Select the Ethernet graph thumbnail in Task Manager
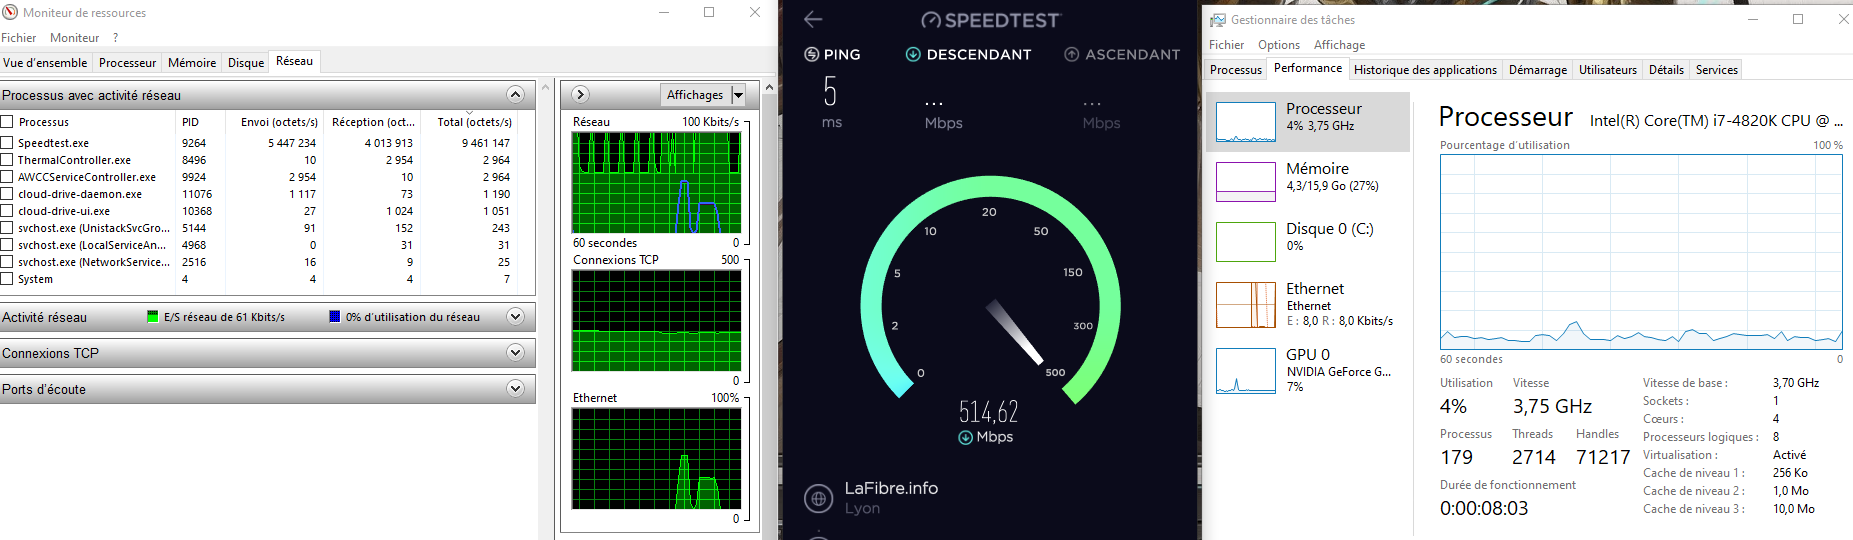Screen dimensions: 1853x540 [x=1246, y=305]
